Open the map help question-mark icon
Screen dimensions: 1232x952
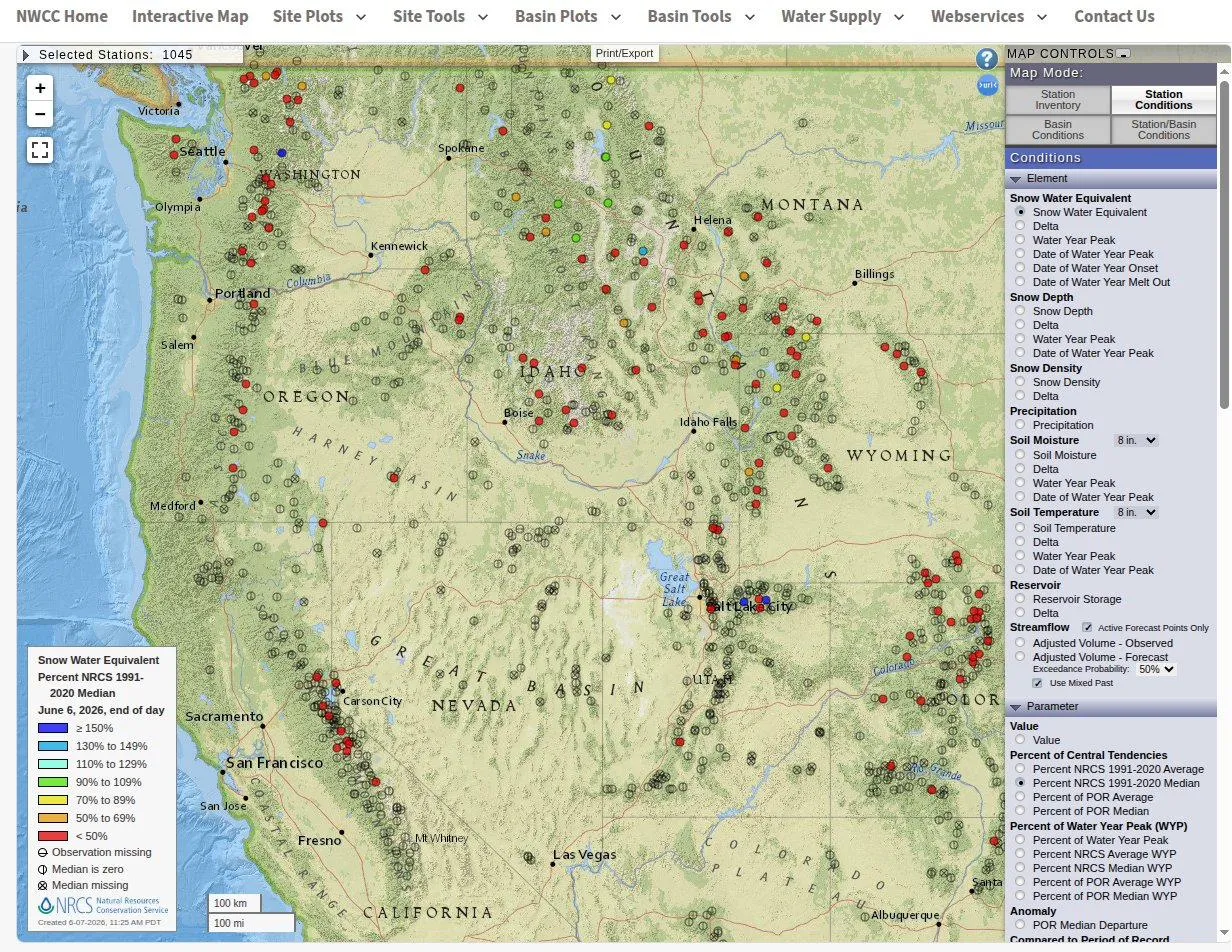pyautogui.click(x=987, y=59)
